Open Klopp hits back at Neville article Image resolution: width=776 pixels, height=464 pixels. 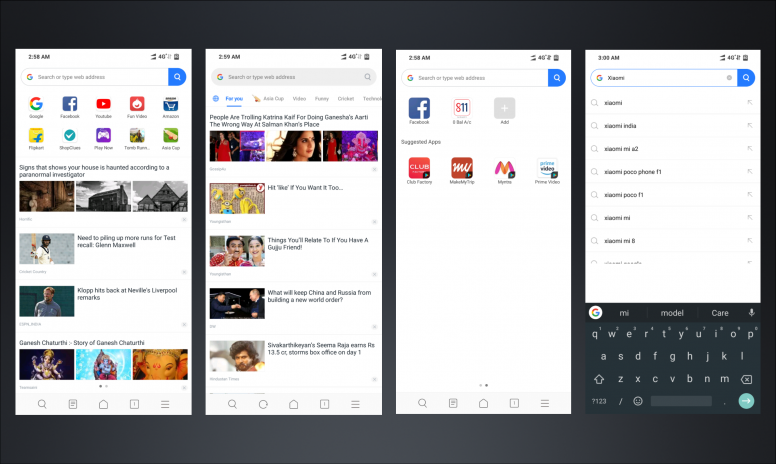(103, 304)
